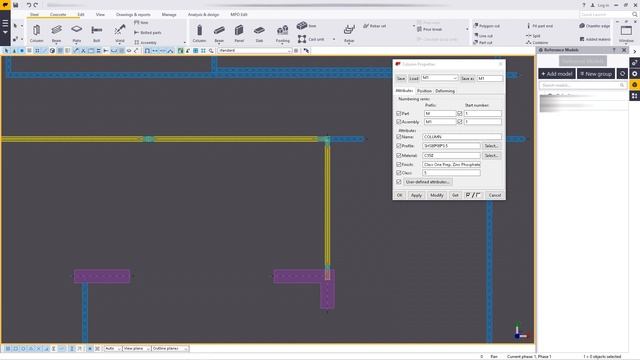Toggle the Assembly numbering checkbox
The width and height of the screenshot is (640, 360).
tap(398, 122)
